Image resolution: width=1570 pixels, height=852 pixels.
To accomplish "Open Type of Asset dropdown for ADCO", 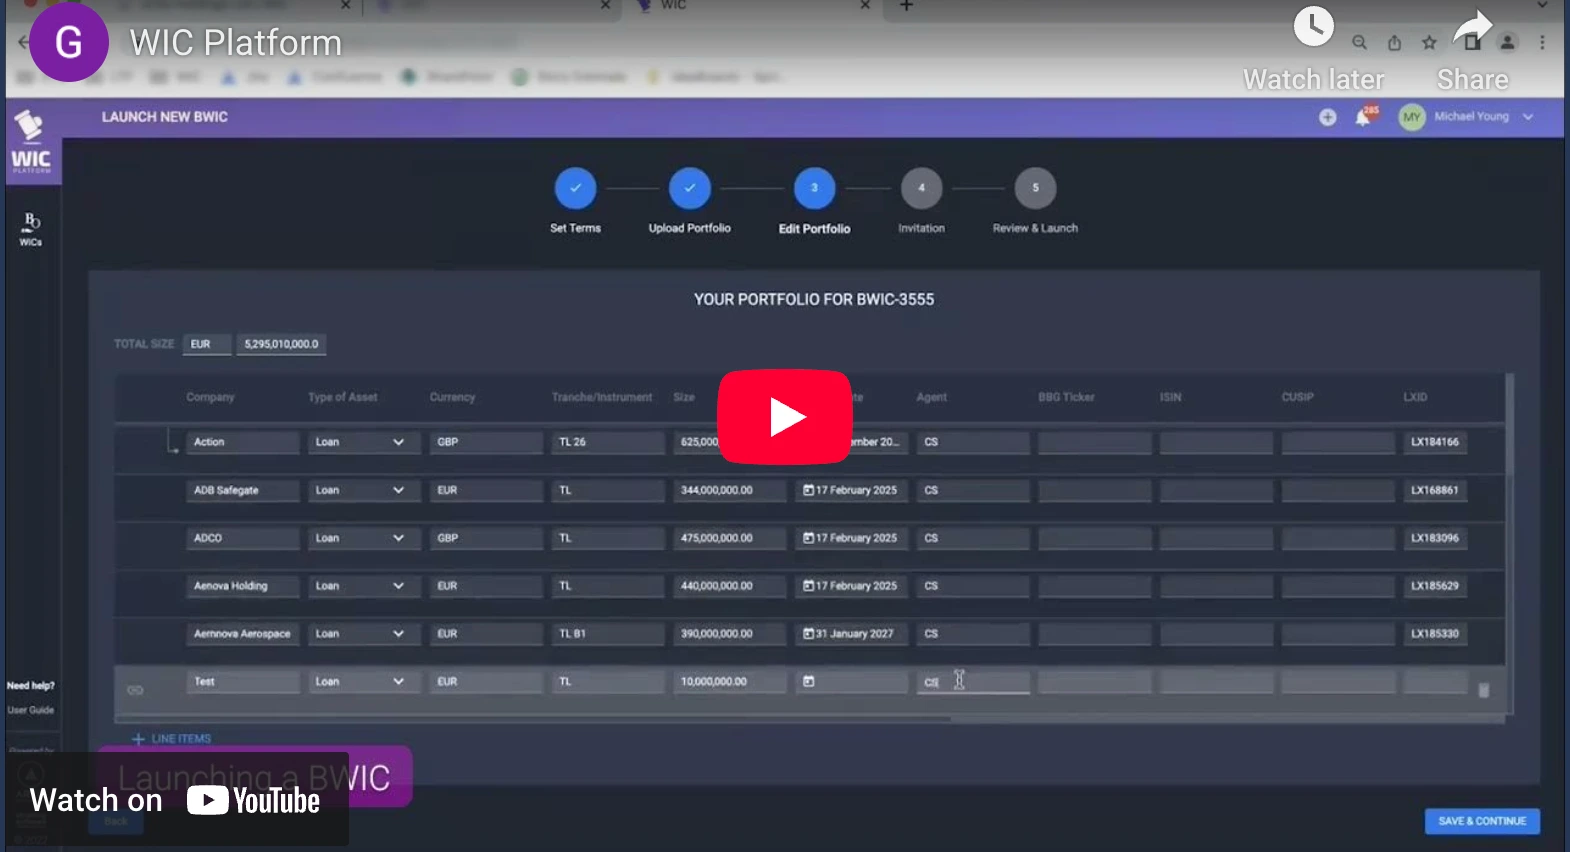I will 364,538.
